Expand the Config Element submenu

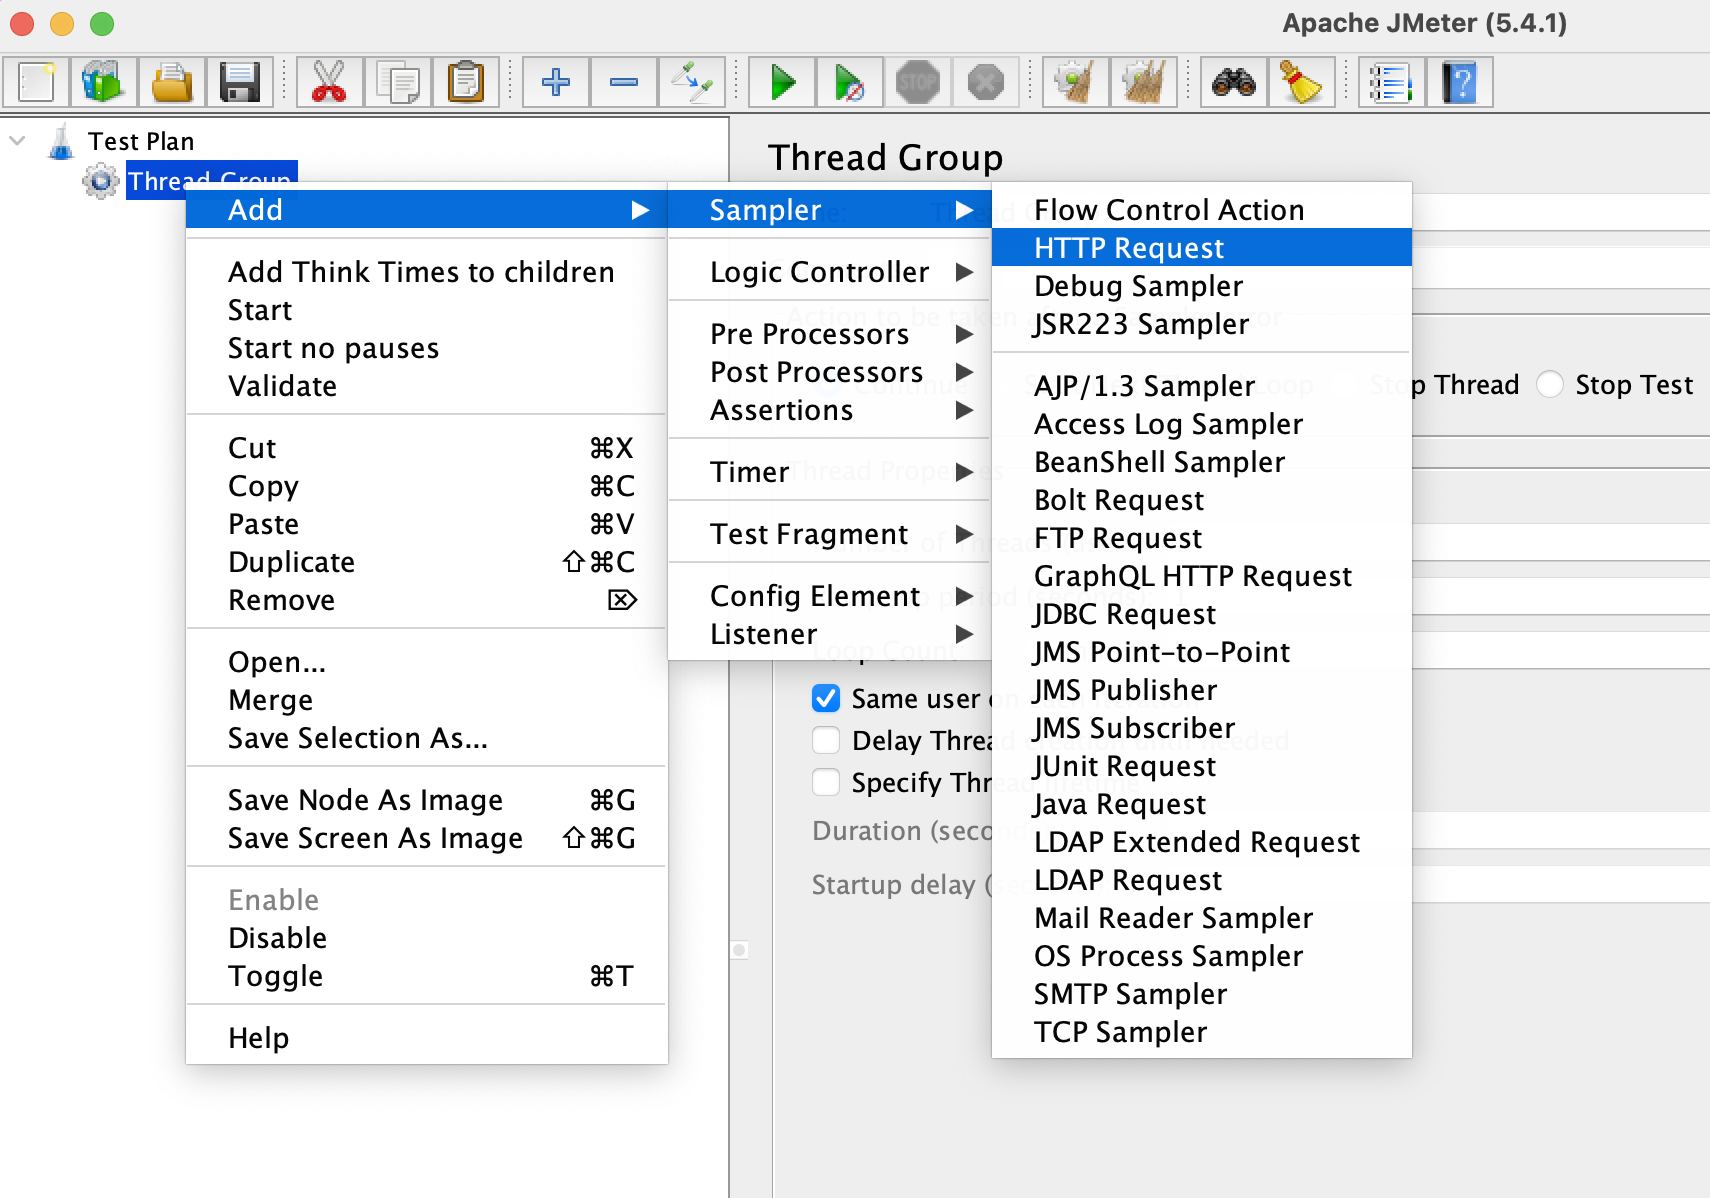829,596
